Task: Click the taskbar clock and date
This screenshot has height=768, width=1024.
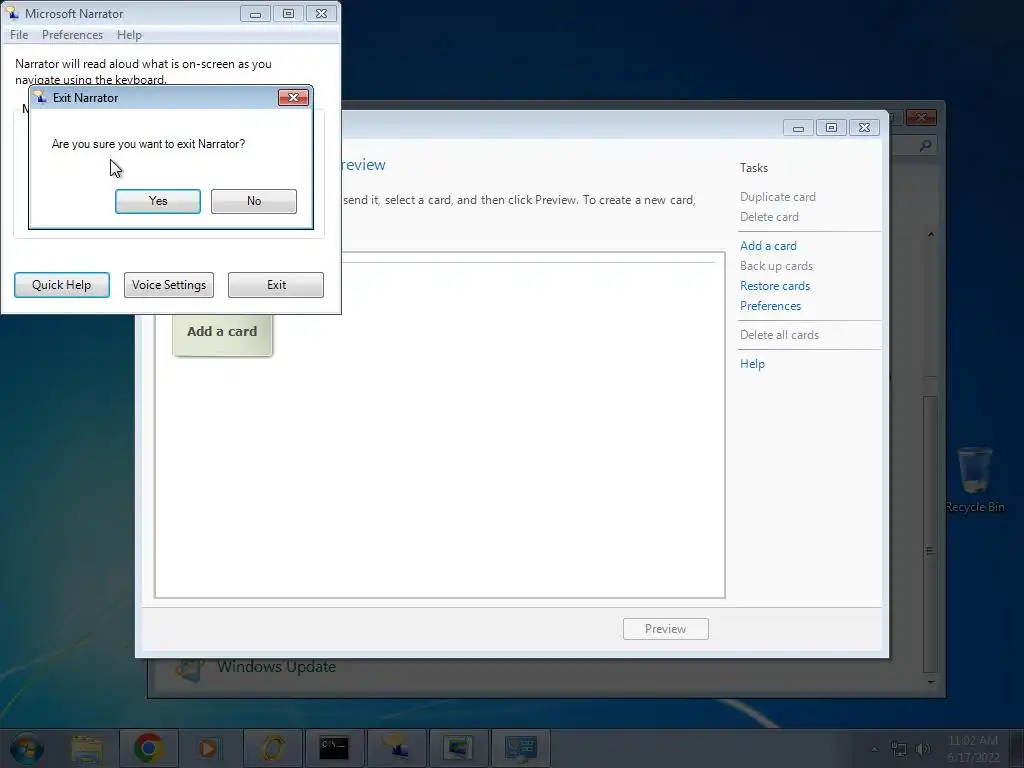Action: (x=973, y=748)
